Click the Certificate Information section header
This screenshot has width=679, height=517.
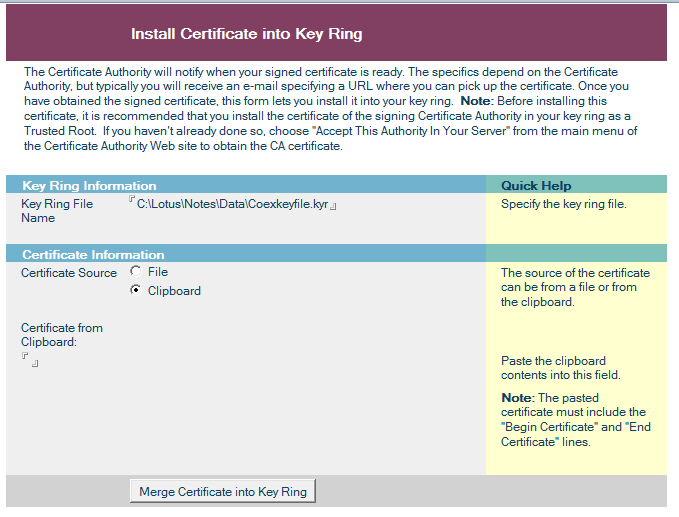(93, 255)
